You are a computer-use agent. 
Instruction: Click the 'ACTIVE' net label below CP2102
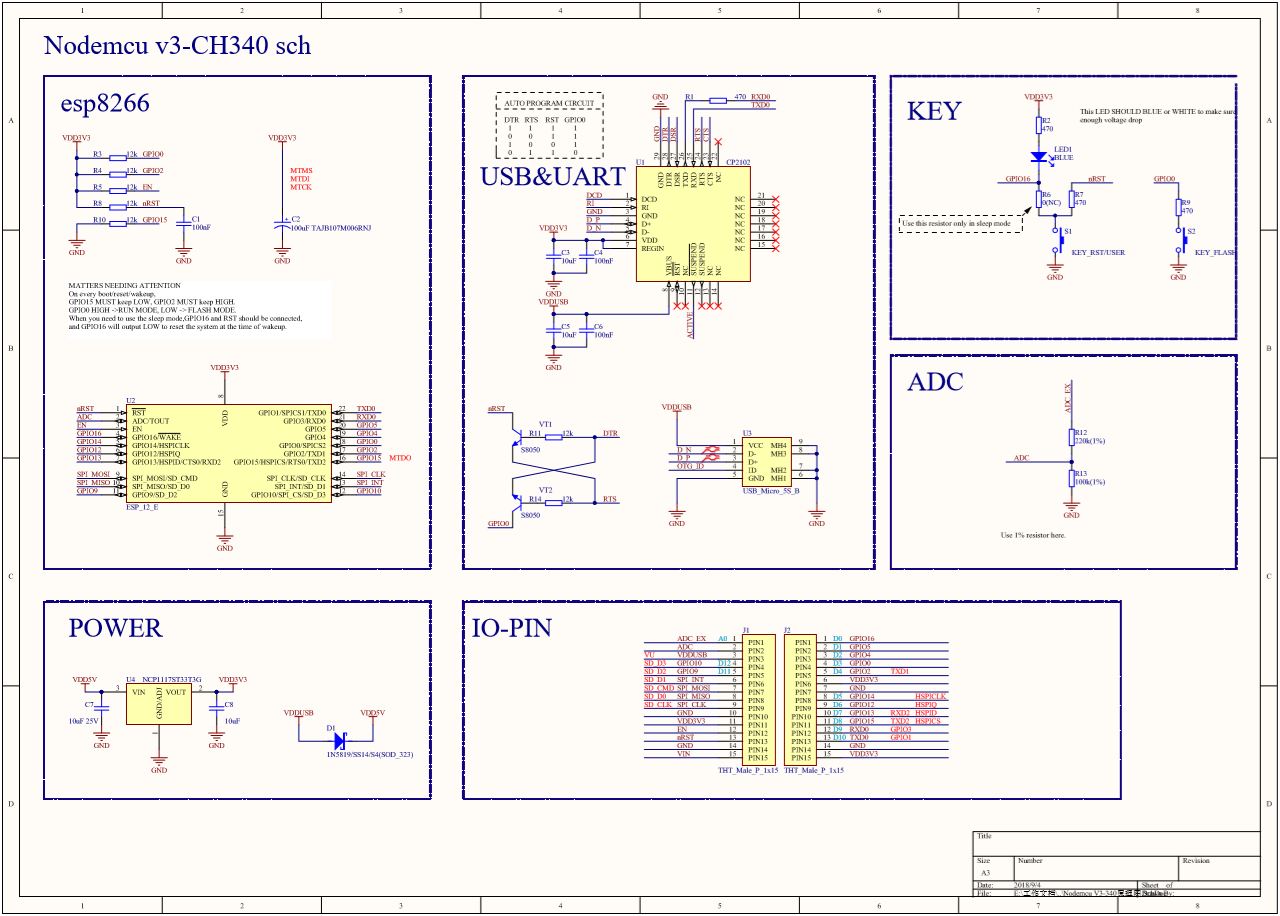(691, 324)
